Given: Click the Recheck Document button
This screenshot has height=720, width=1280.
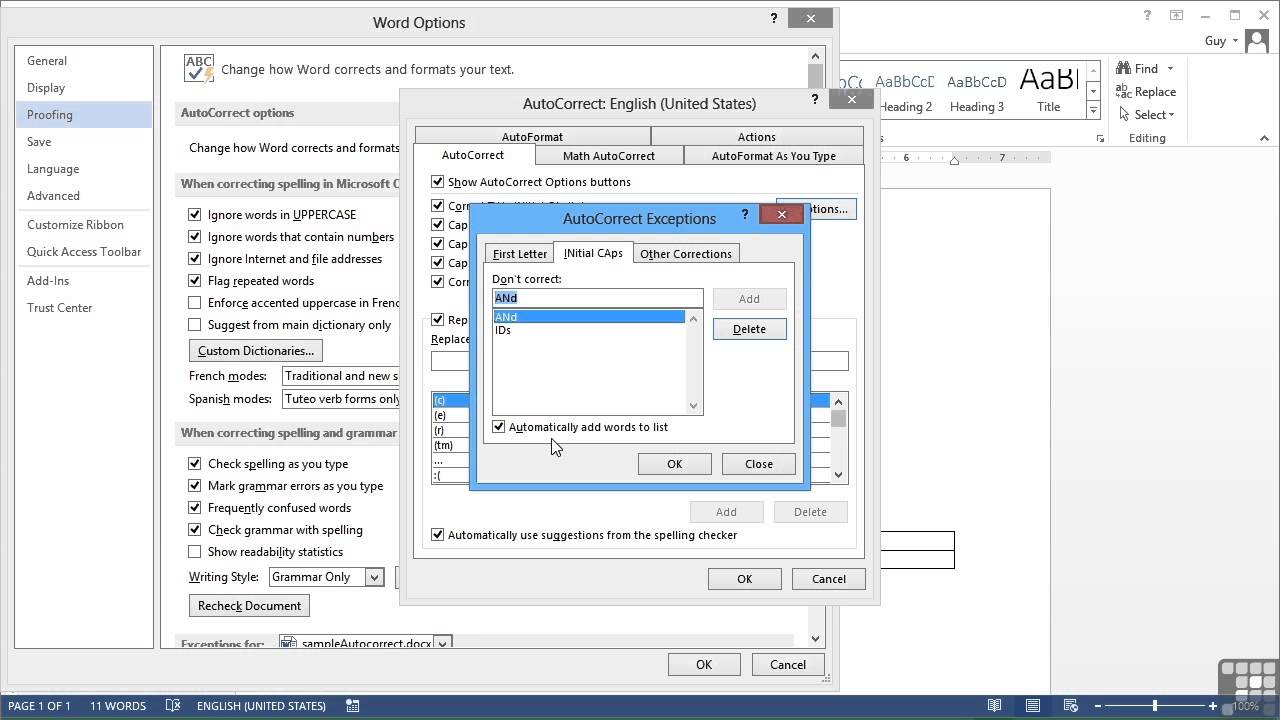Looking at the screenshot, I should [249, 606].
